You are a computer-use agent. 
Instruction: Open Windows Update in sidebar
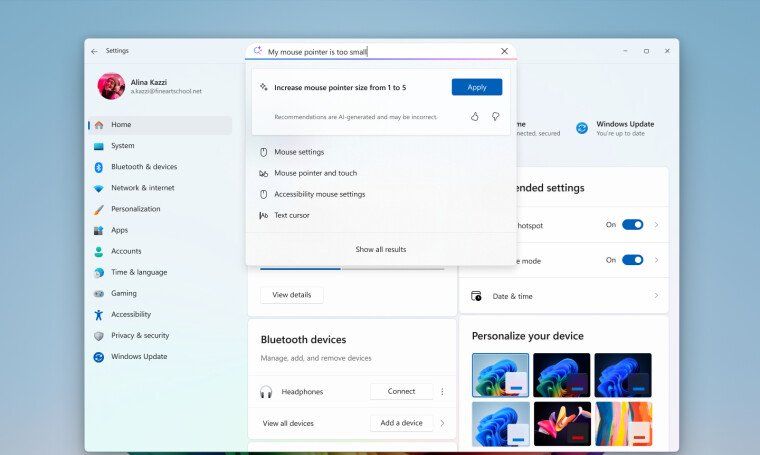pos(160,357)
